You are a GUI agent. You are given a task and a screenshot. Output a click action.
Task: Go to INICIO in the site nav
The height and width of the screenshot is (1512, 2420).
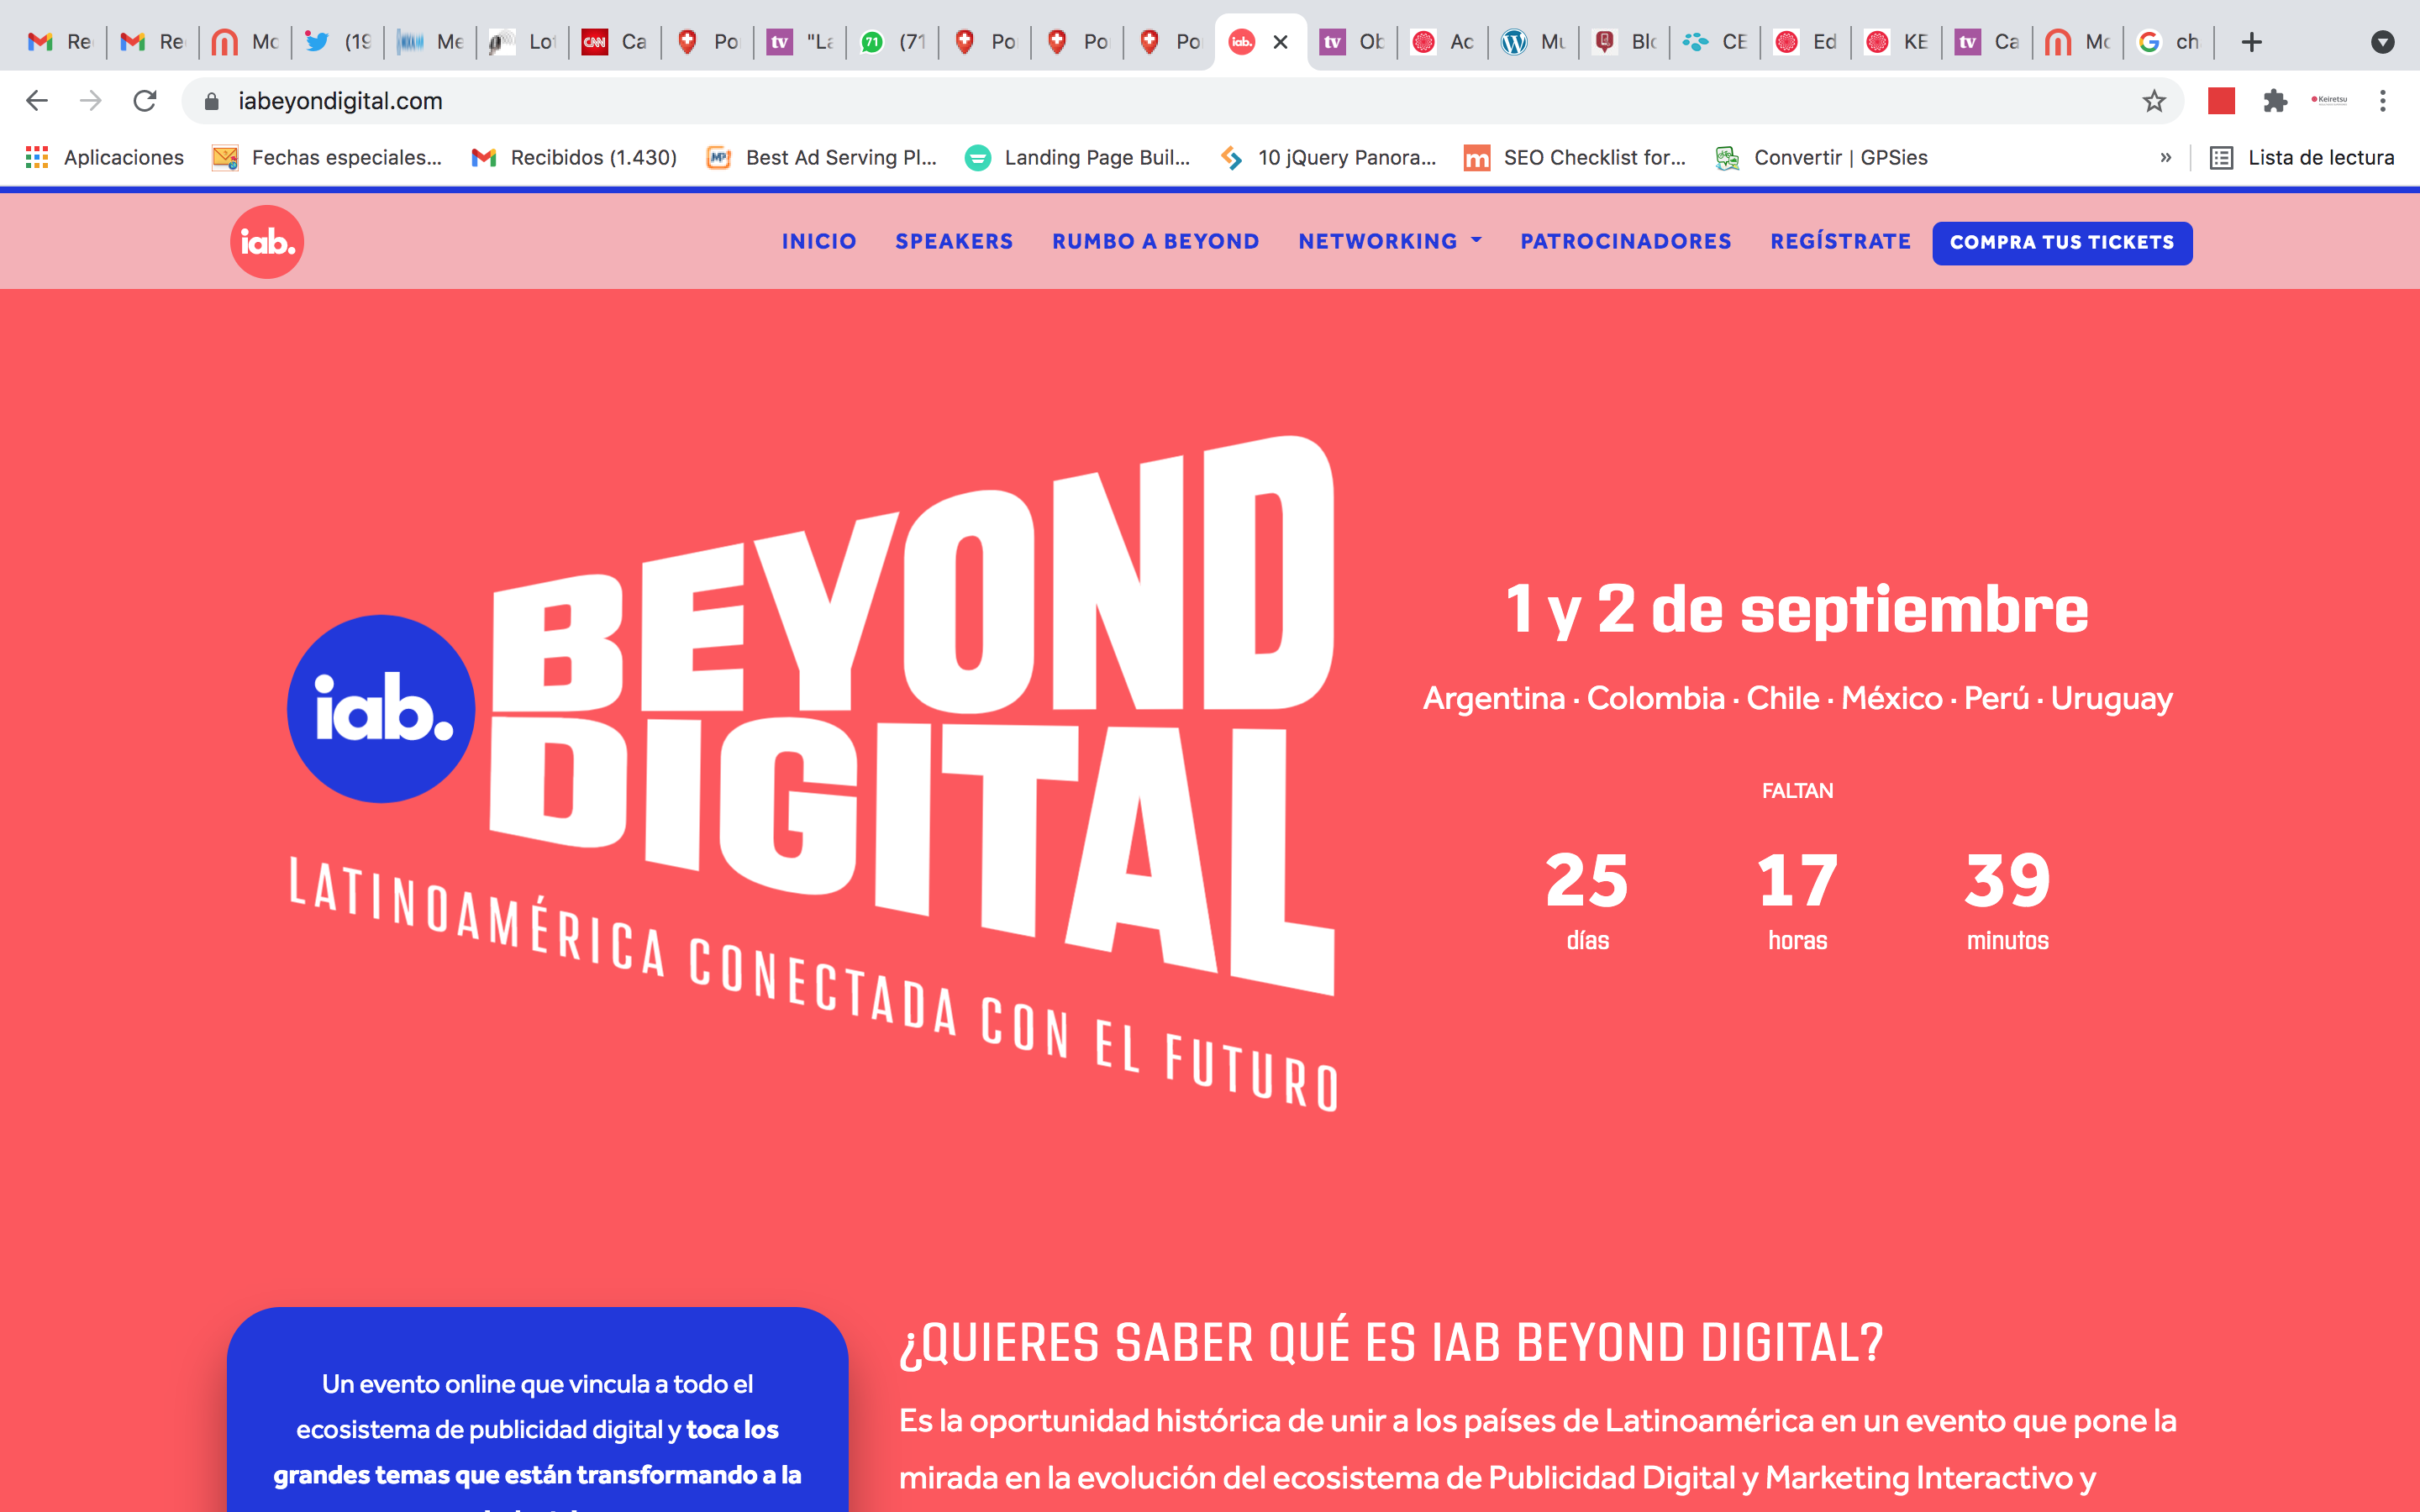tap(819, 241)
